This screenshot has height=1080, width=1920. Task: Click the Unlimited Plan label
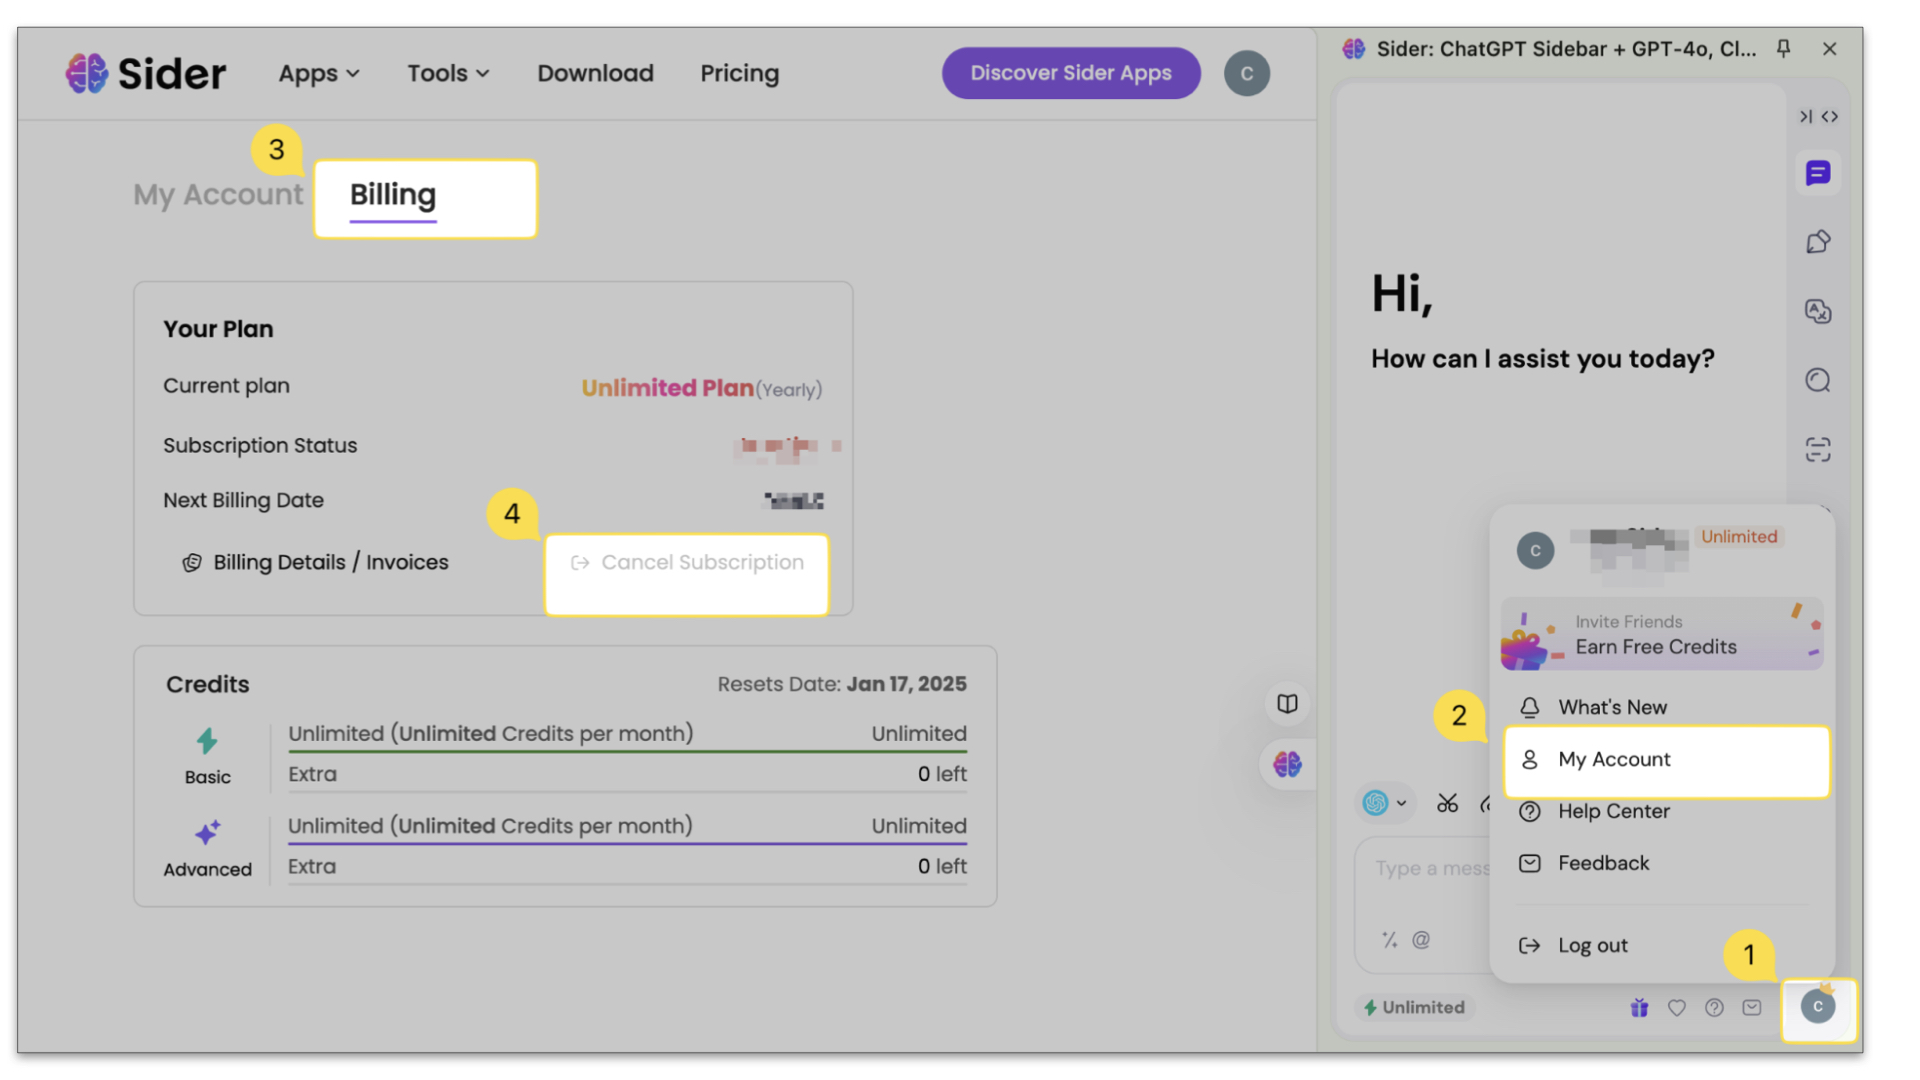[667, 388]
